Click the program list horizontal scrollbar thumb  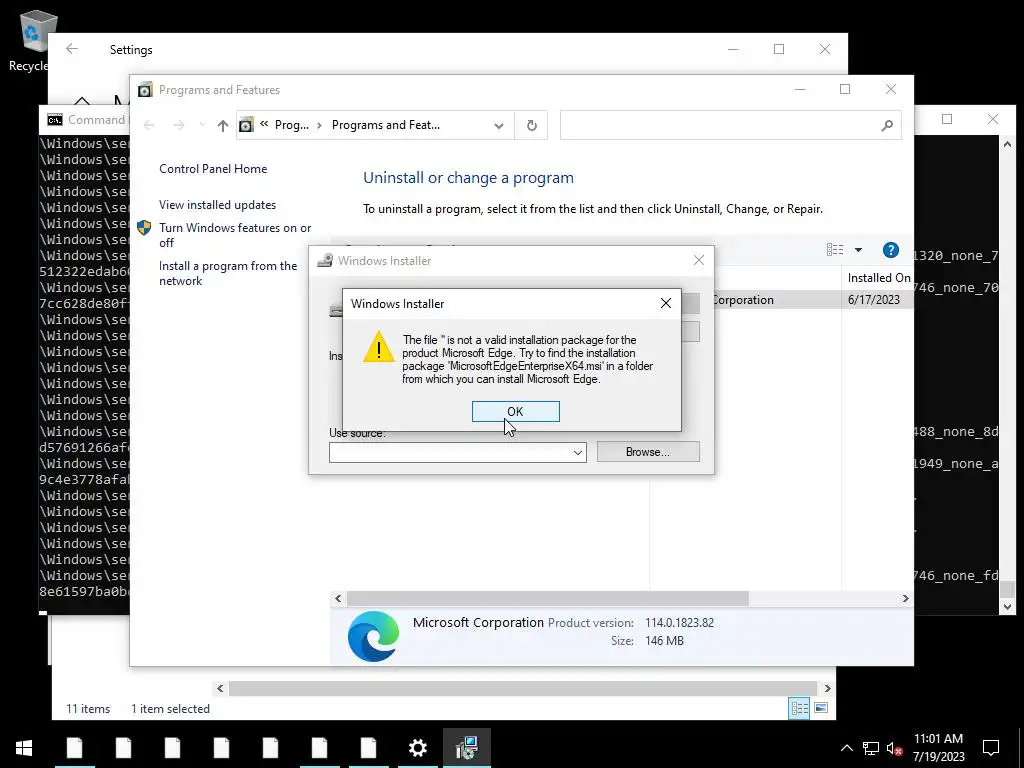pyautogui.click(x=548, y=598)
